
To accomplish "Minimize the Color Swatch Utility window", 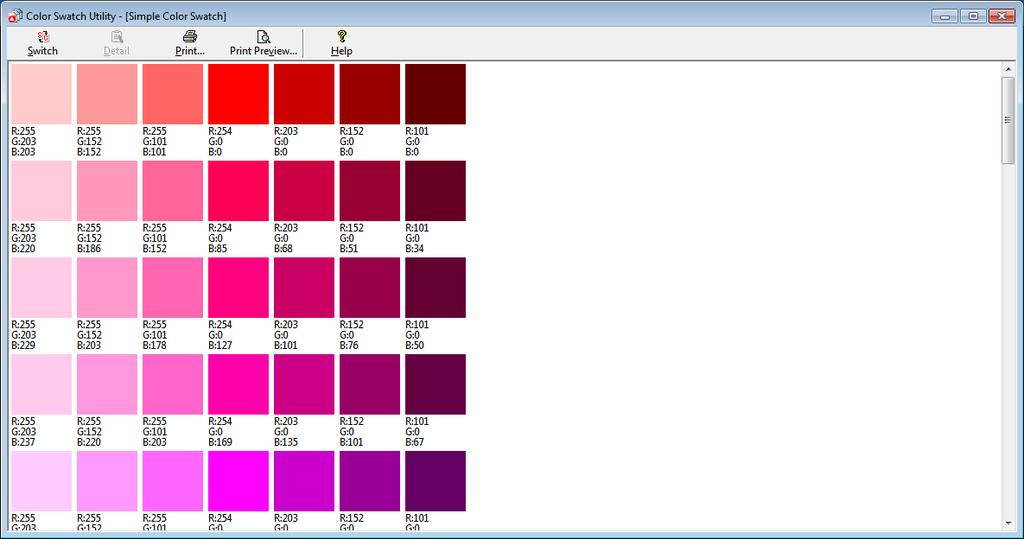I will tap(945, 16).
